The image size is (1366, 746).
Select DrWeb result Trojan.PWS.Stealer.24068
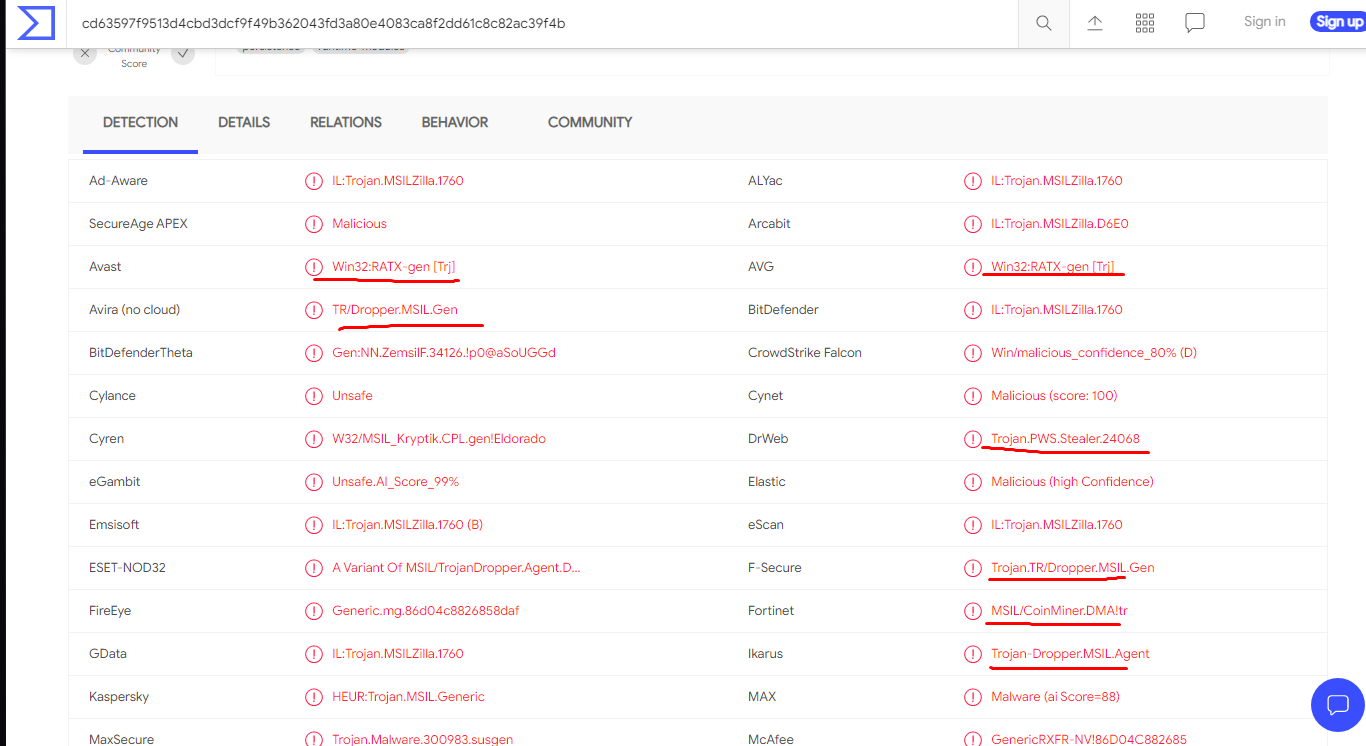[1065, 439]
